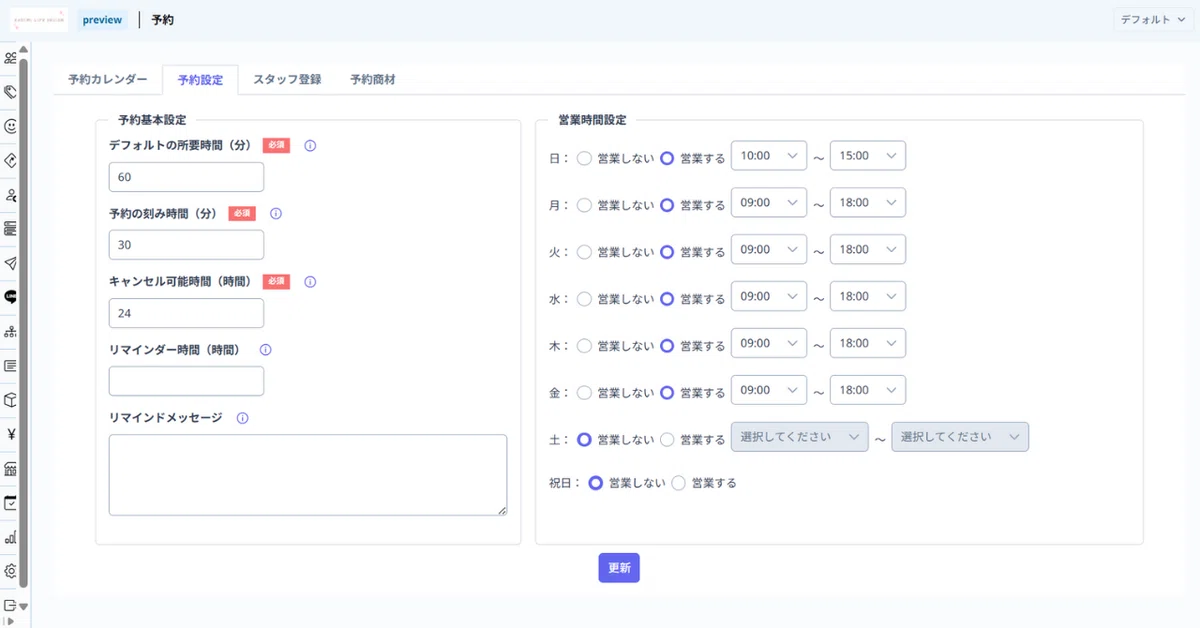This screenshot has width=1200, height=628.
Task: Open the box product icon in sidebar
Action: click(10, 399)
